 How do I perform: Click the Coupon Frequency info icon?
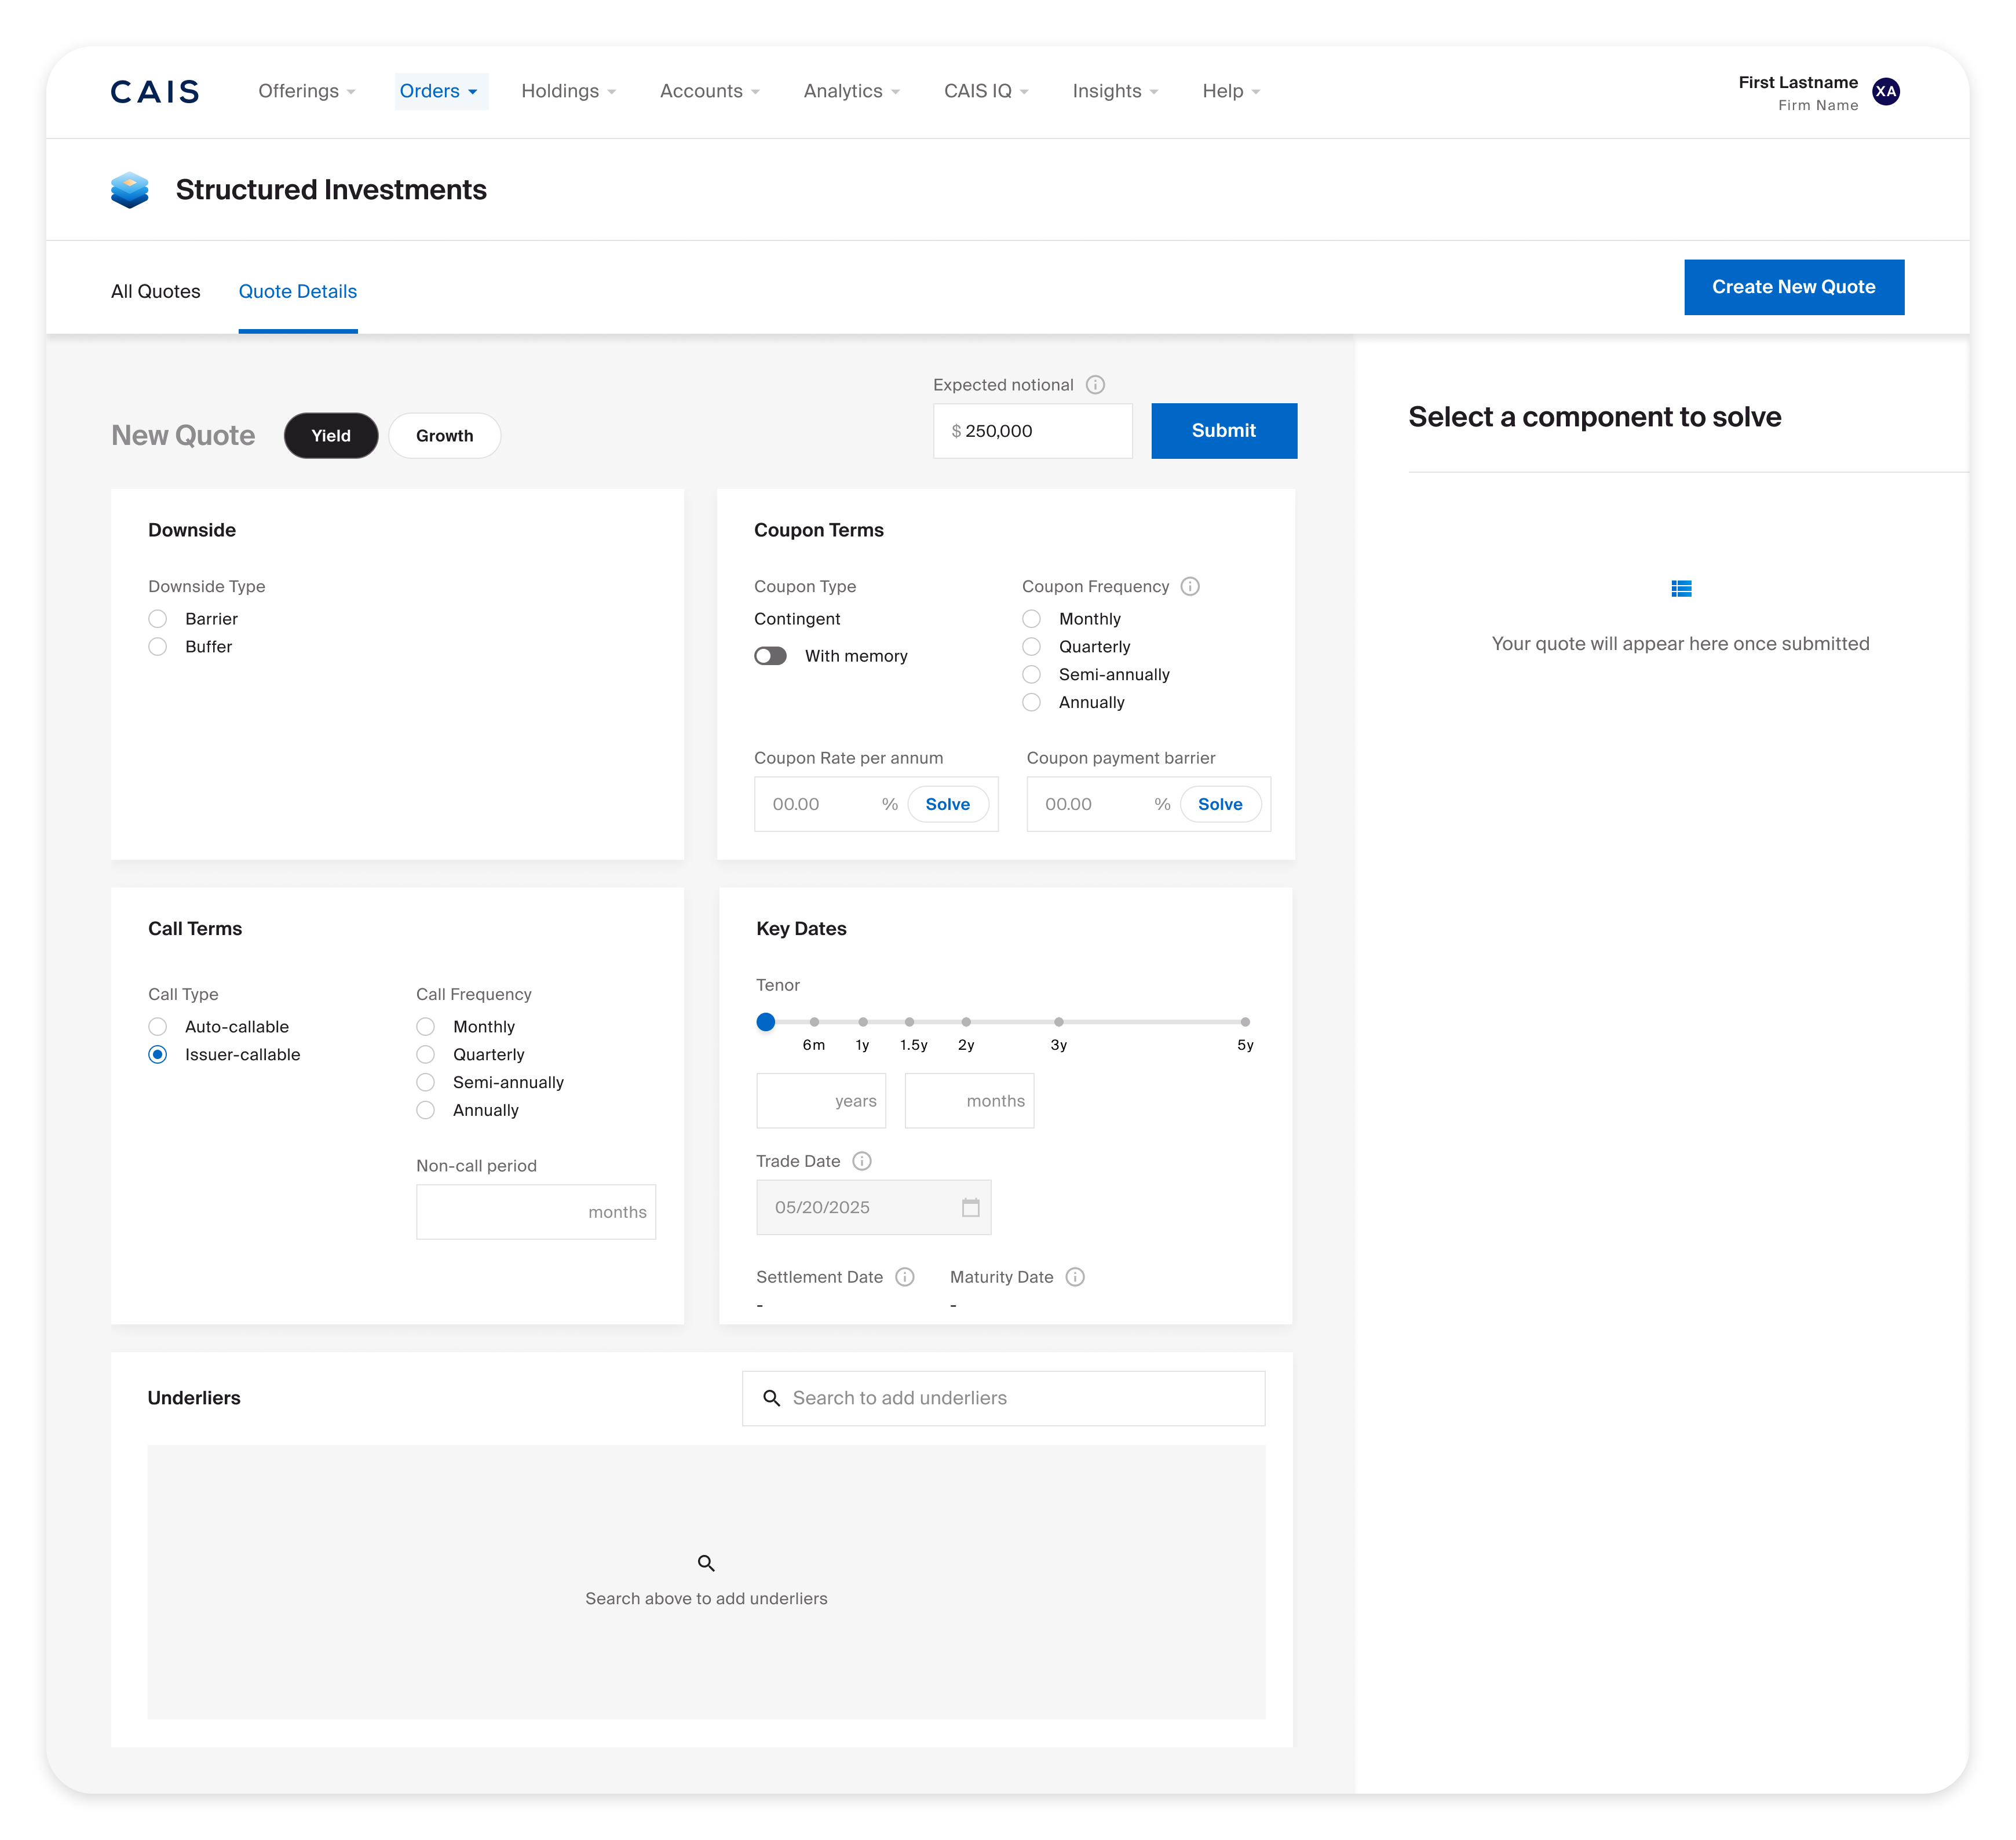(x=1190, y=587)
